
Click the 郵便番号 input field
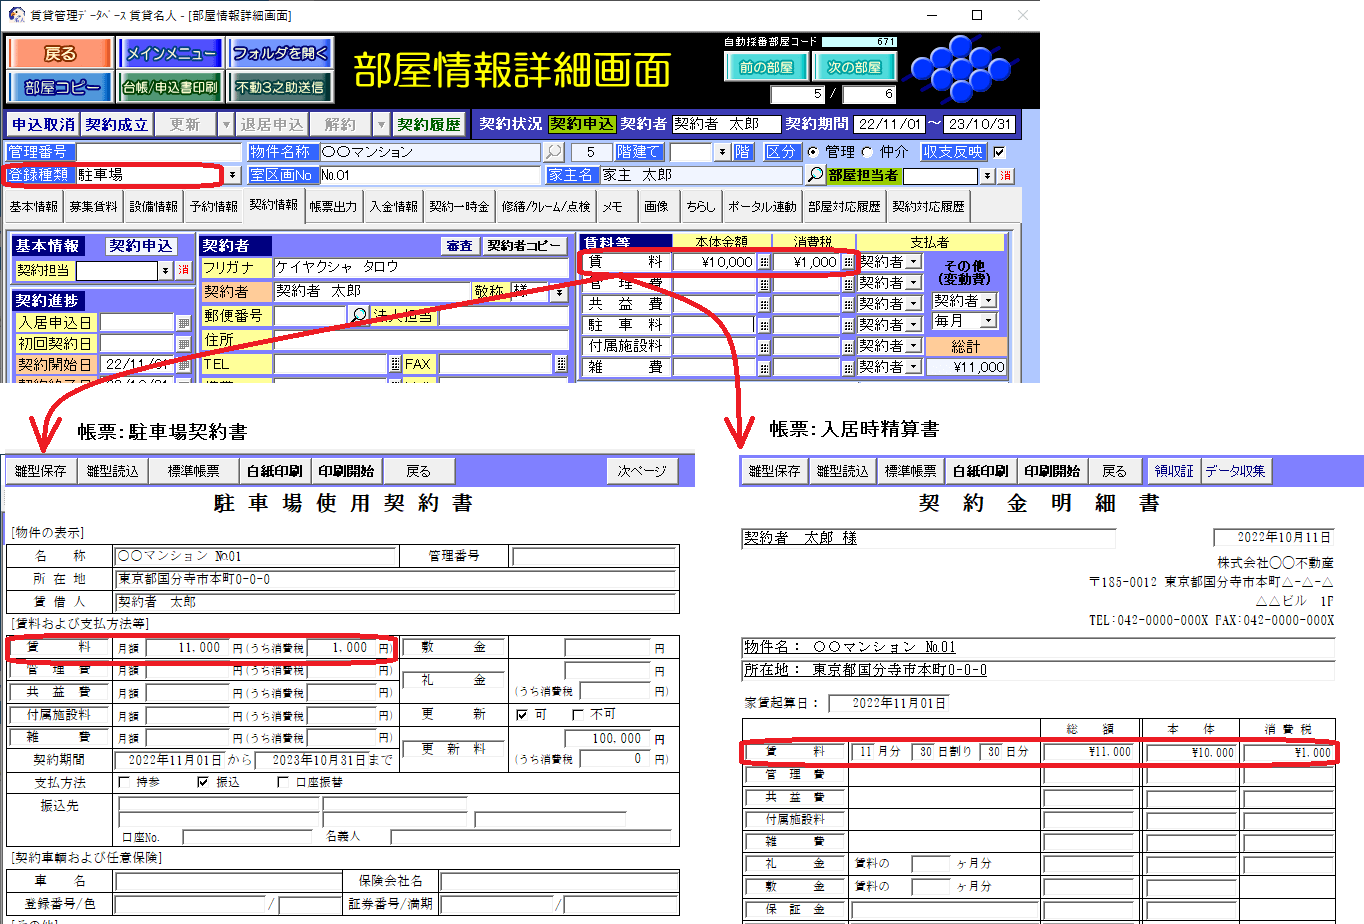(x=308, y=315)
